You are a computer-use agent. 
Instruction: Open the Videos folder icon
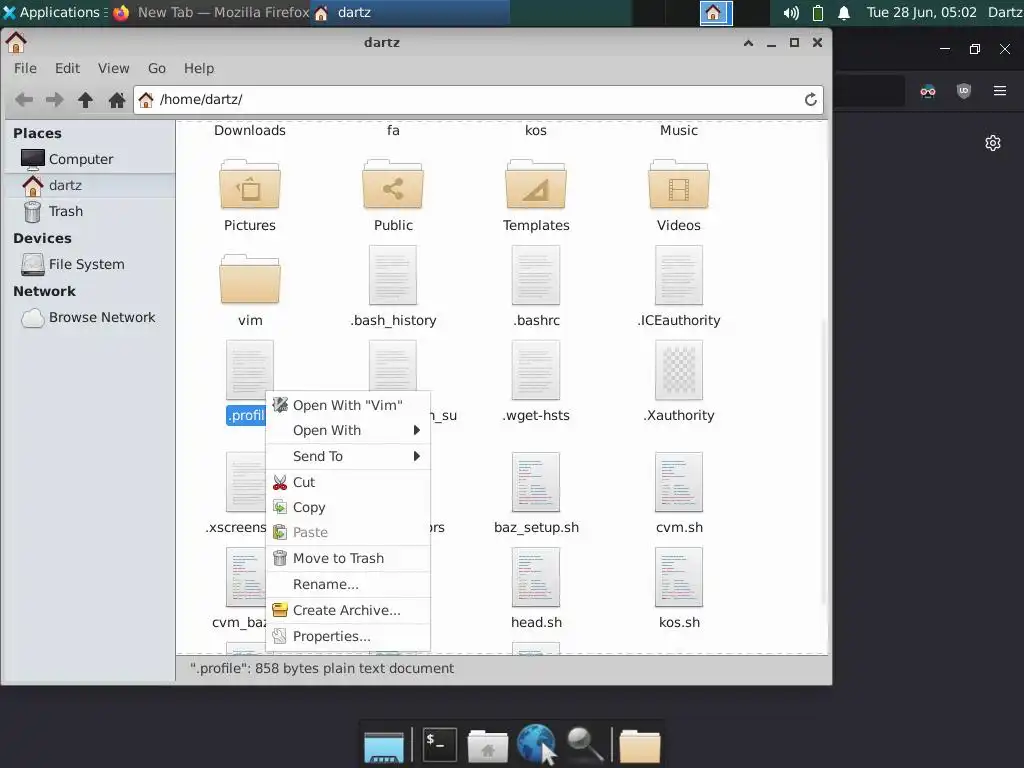pyautogui.click(x=679, y=185)
